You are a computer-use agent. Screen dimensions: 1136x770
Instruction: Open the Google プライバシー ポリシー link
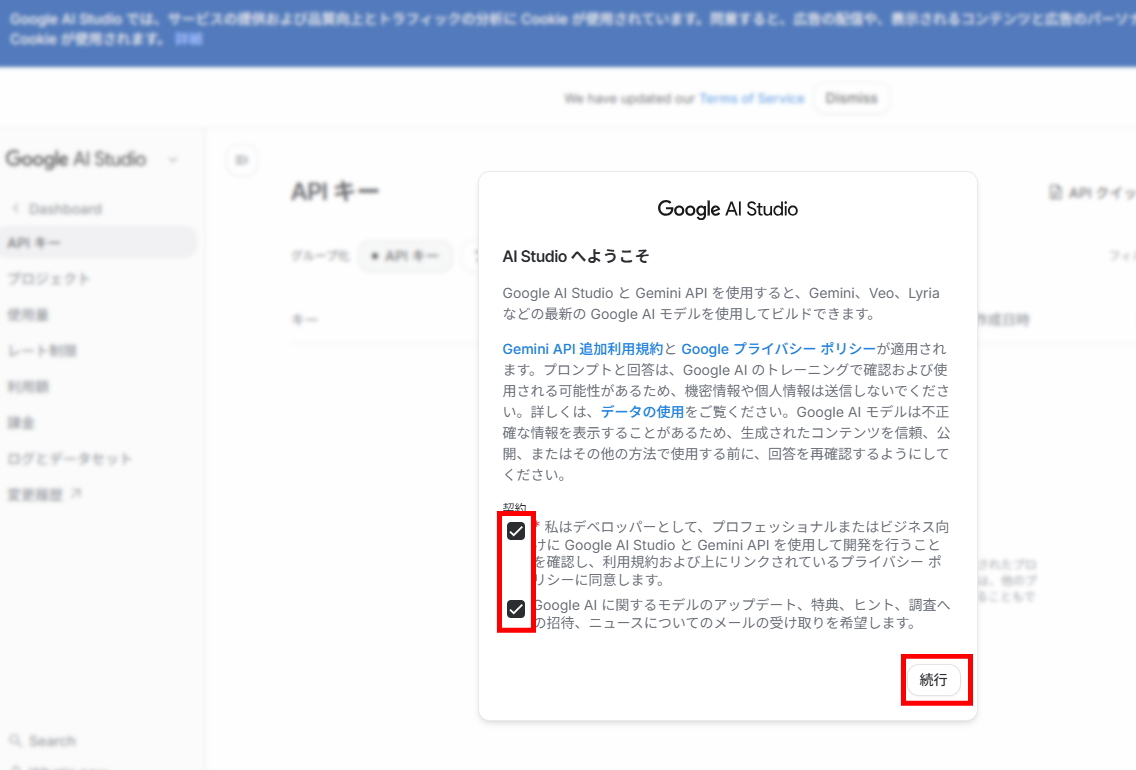tap(778, 349)
